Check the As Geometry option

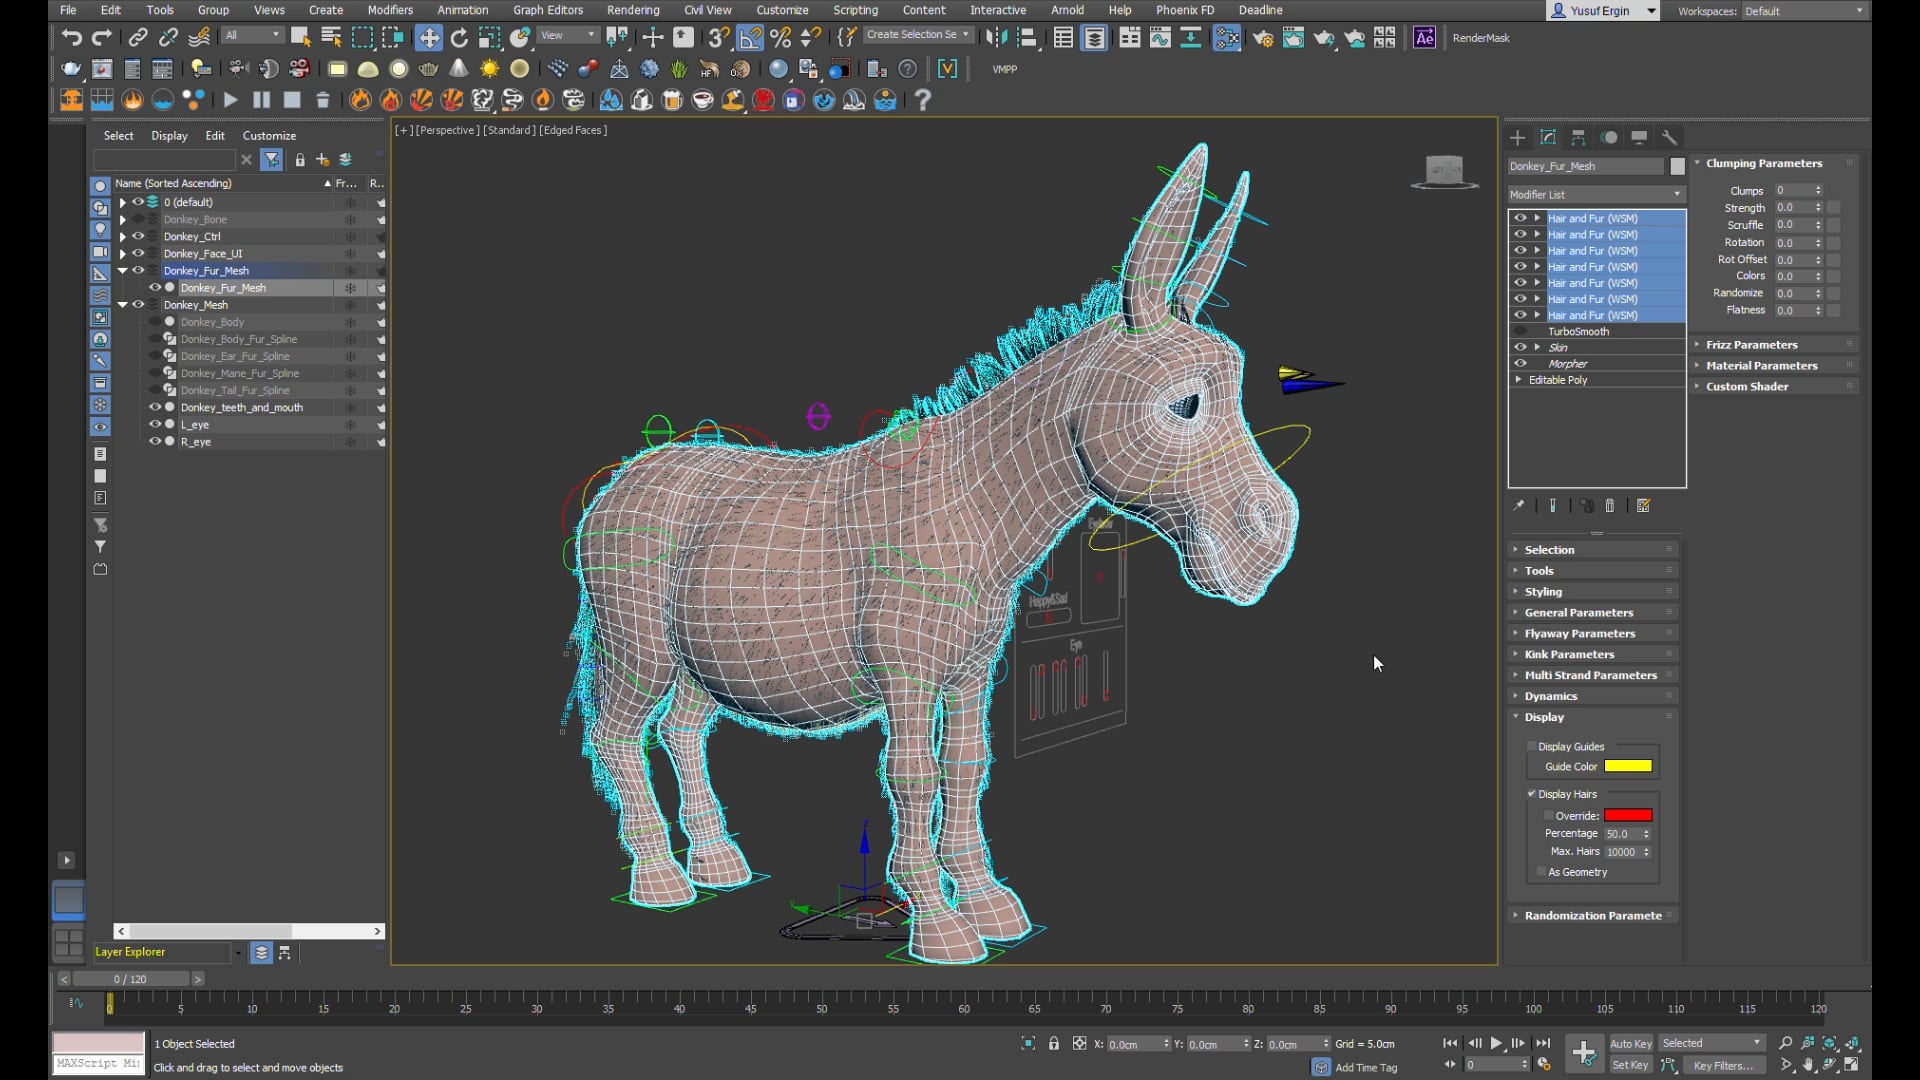pyautogui.click(x=1542, y=872)
